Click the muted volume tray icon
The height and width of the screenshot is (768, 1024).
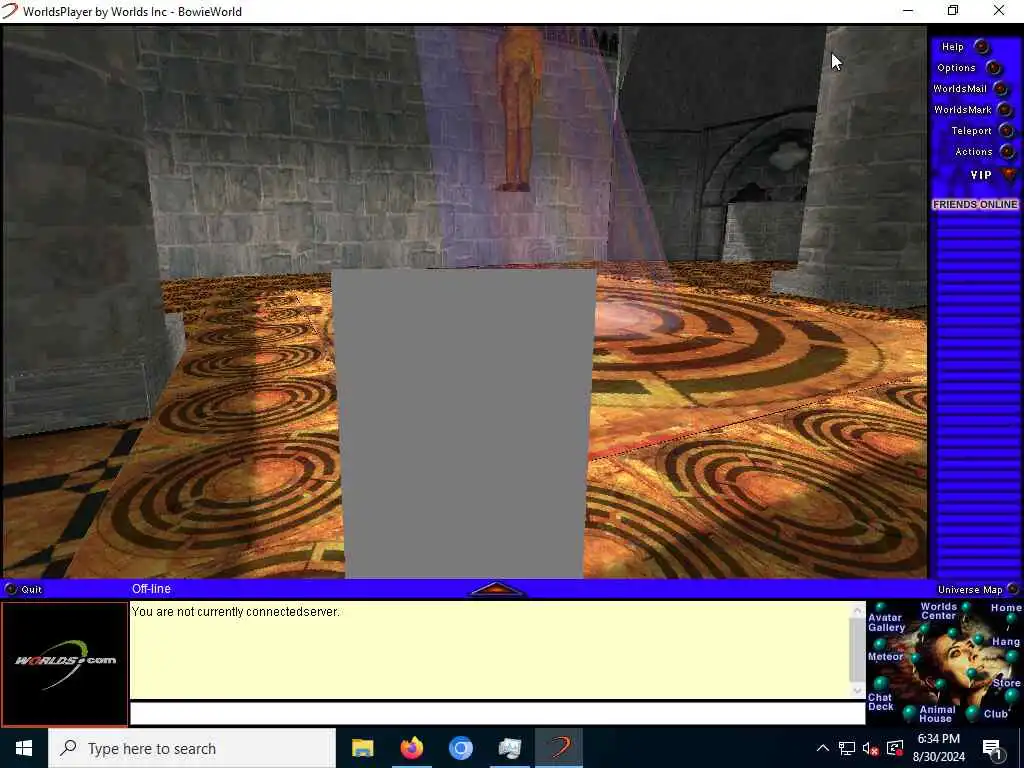(871, 748)
